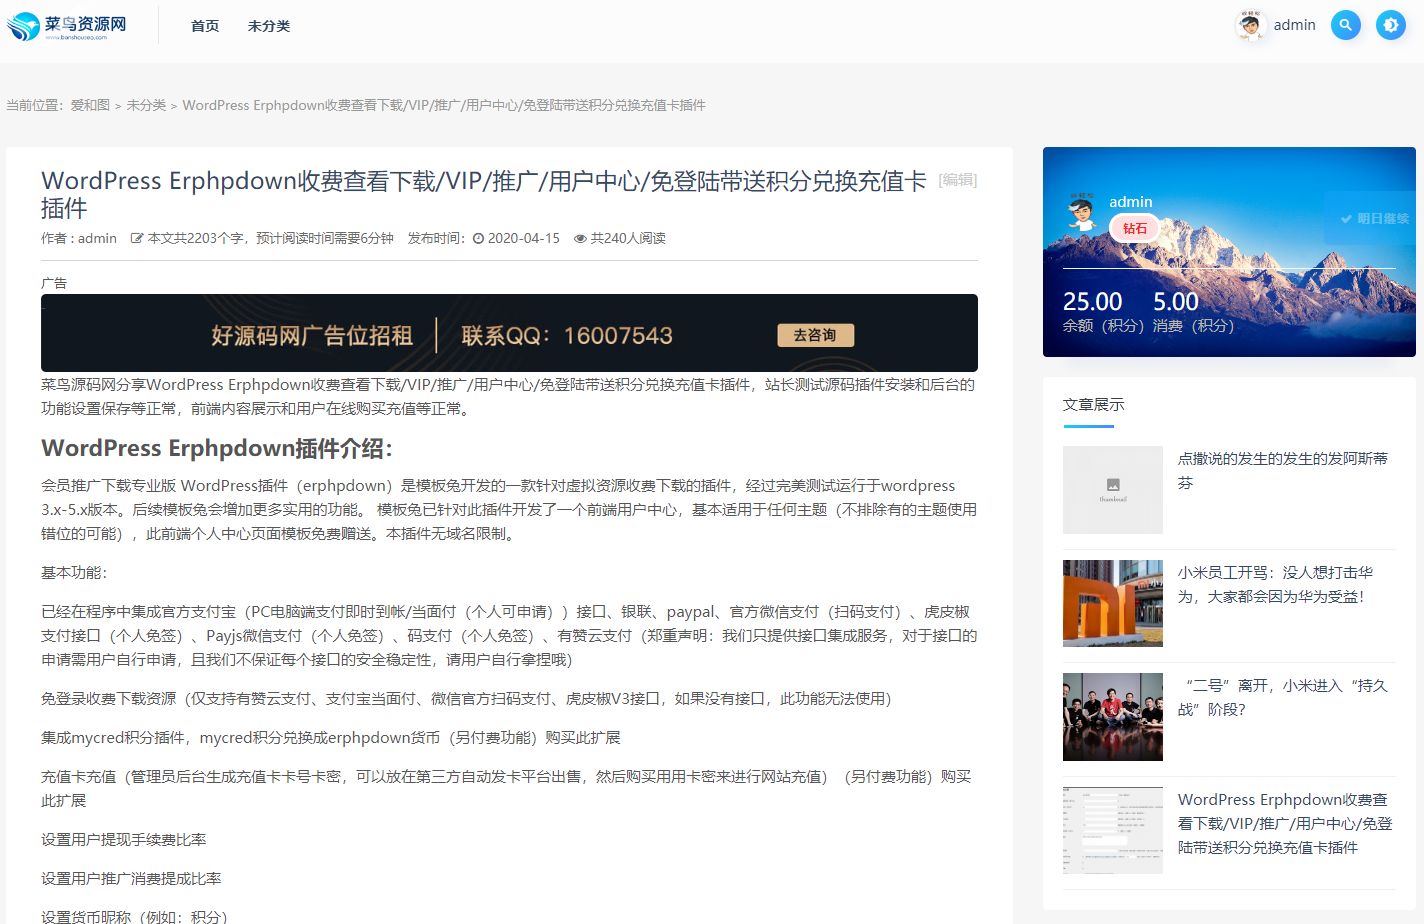Open the admin username menu in the header

pyautogui.click(x=1294, y=25)
